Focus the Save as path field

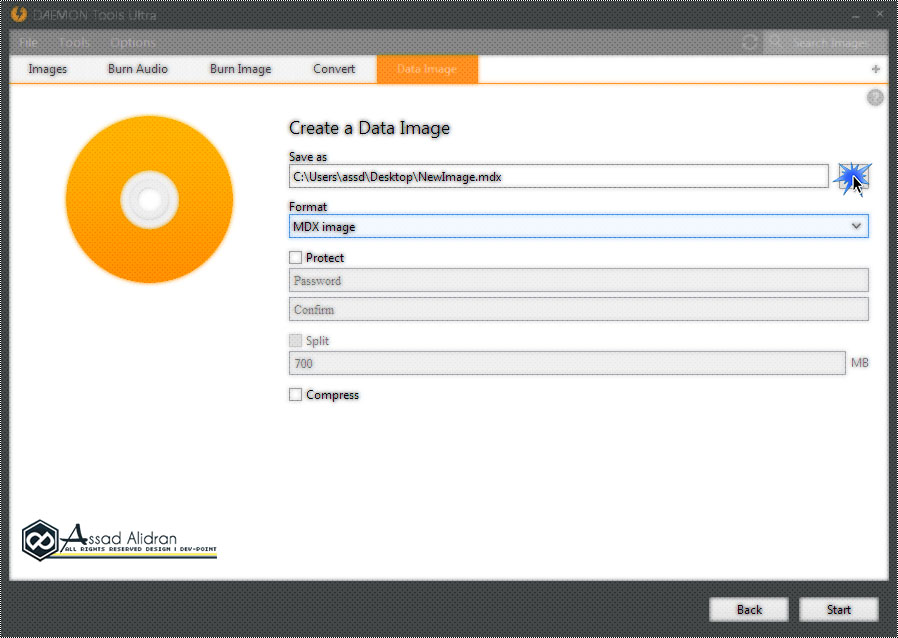(x=558, y=176)
